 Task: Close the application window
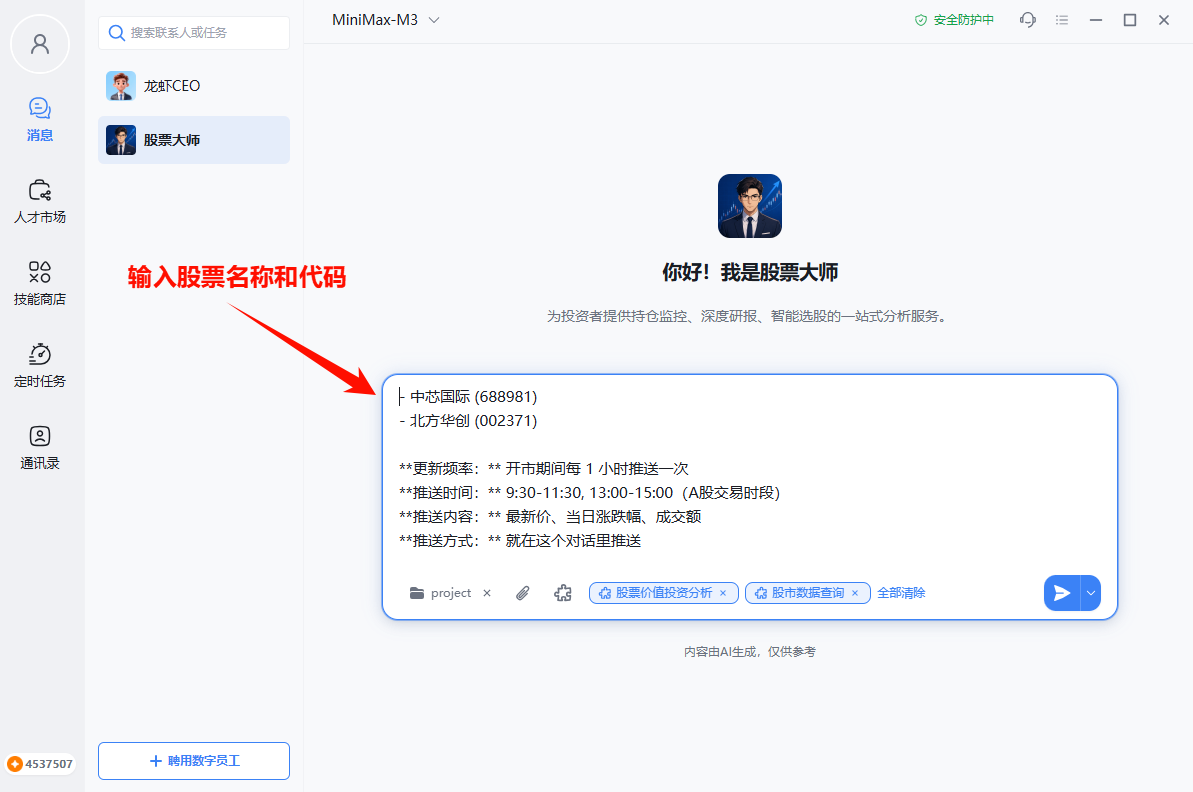point(1164,20)
